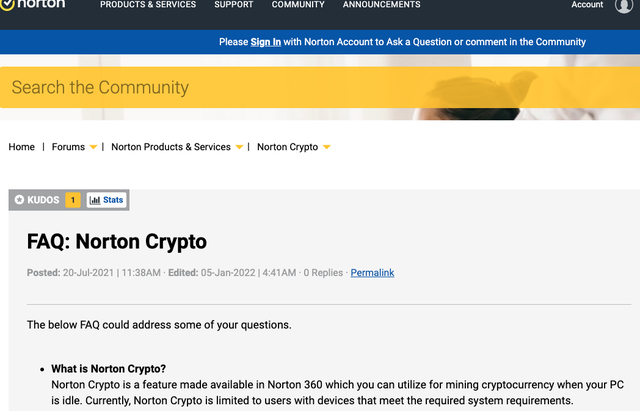Expand the Norton Crypto breadcrumb dropdown arrow
The width and height of the screenshot is (640, 411).
click(326, 148)
